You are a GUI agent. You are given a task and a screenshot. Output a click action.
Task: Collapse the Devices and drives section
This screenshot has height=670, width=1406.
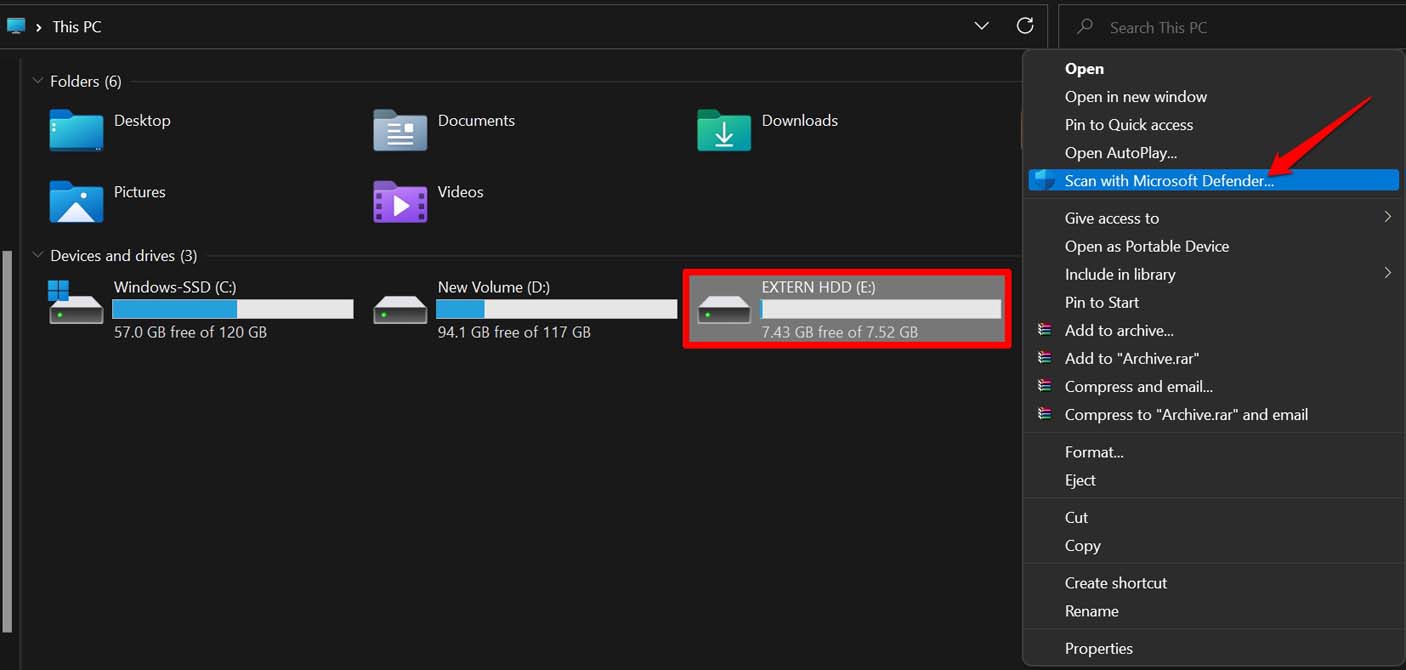click(37, 255)
